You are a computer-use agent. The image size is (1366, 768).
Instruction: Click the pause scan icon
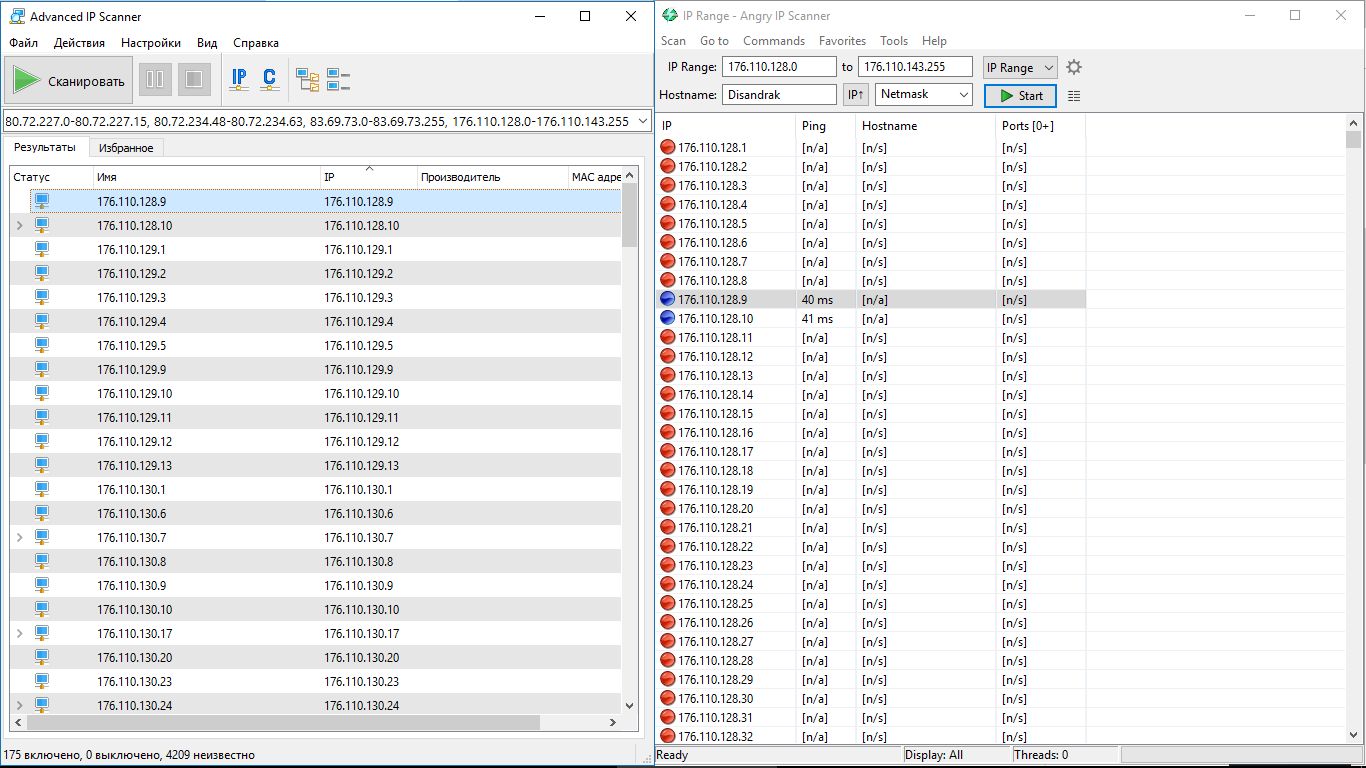[x=155, y=80]
